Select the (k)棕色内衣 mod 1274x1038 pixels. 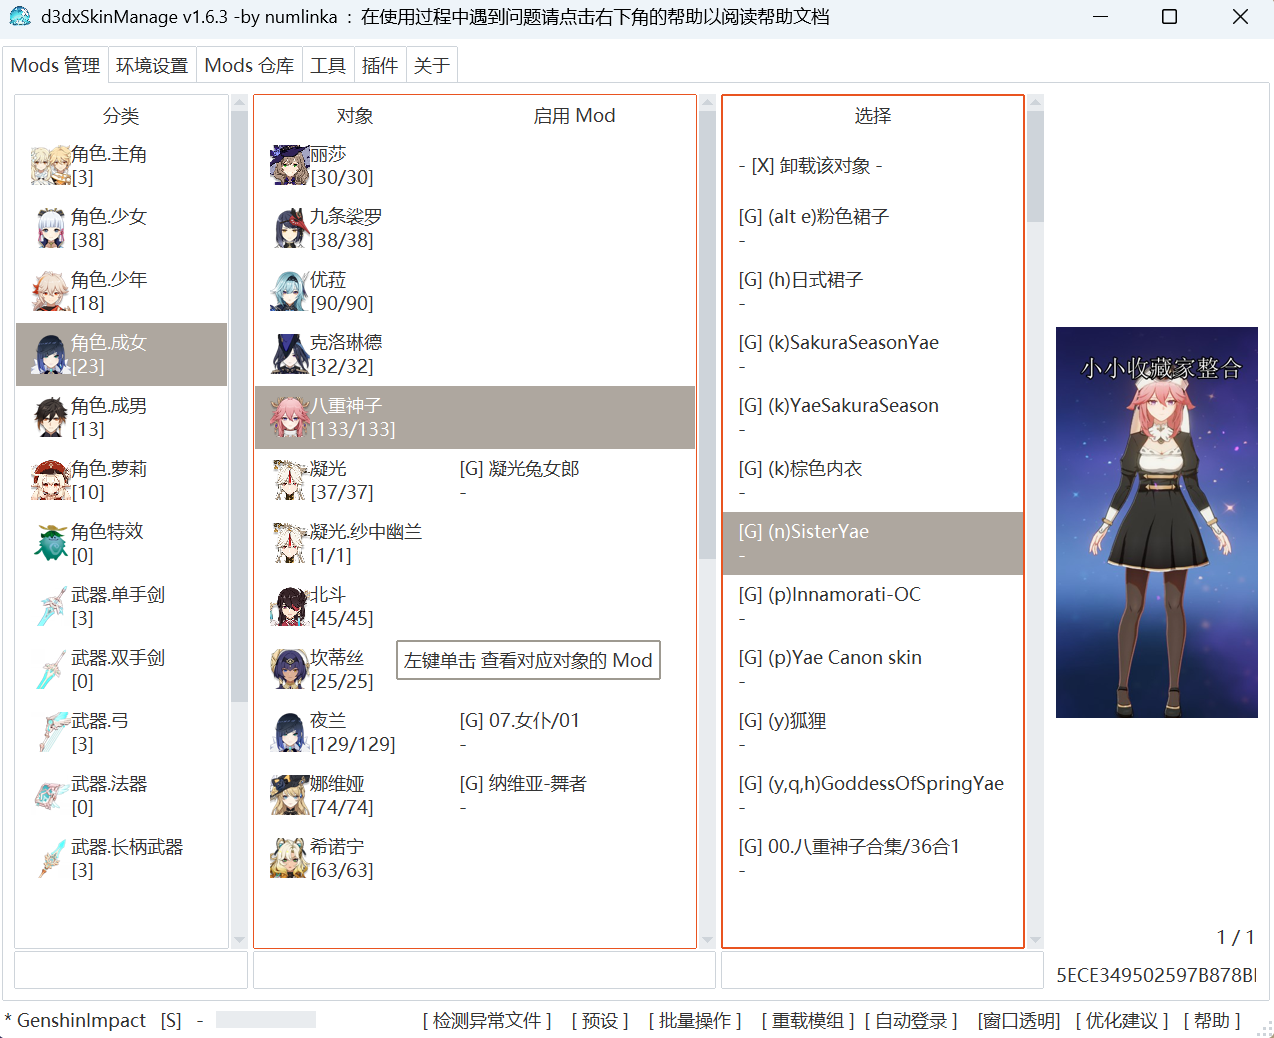point(873,480)
